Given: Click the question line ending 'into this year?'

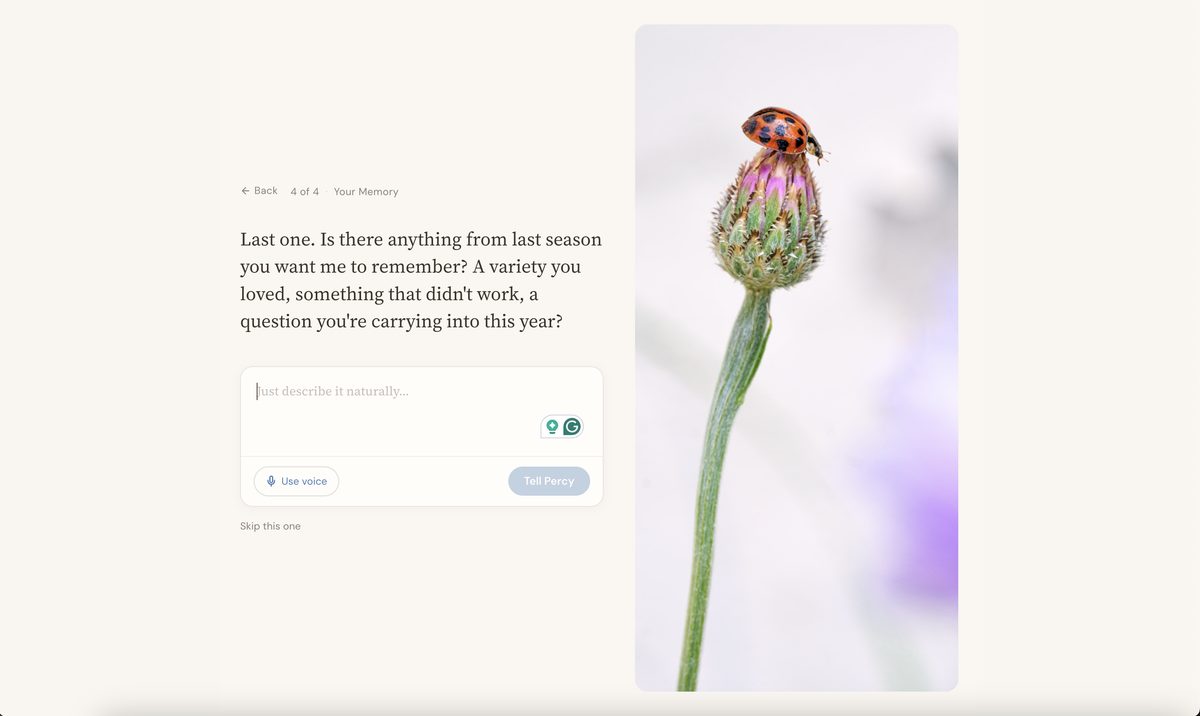Looking at the screenshot, I should (x=401, y=322).
